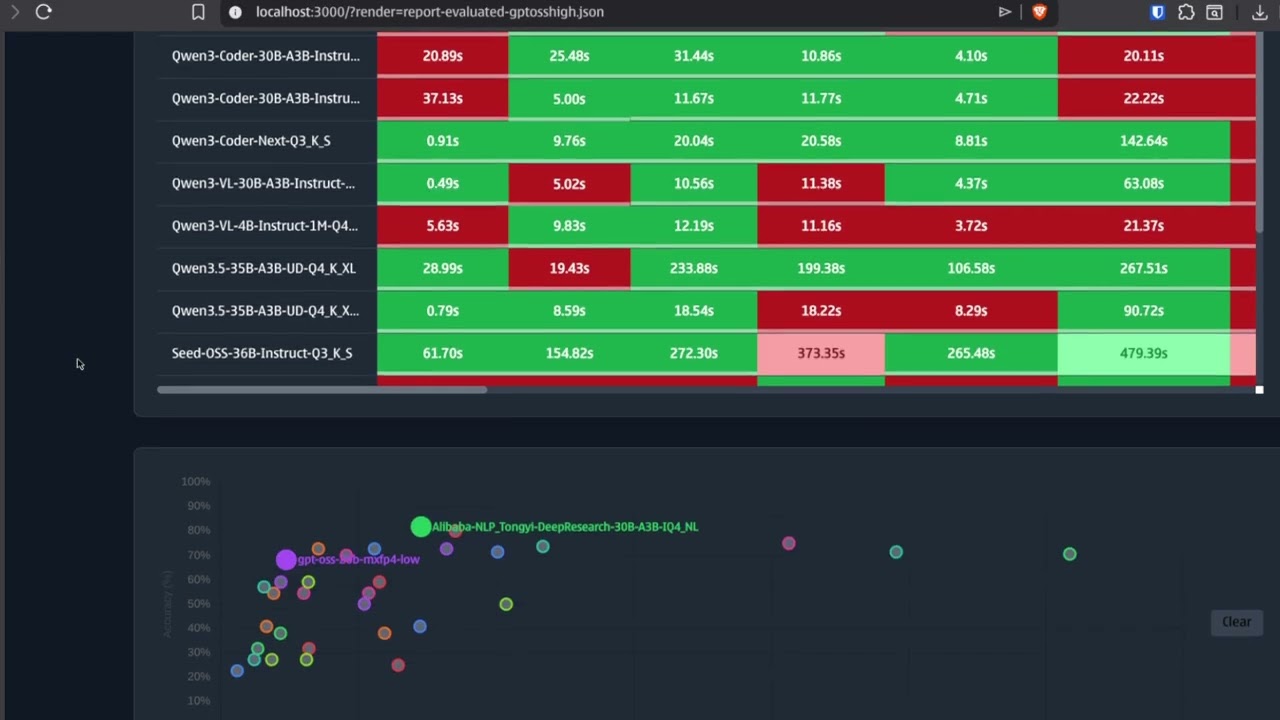Click the 267.51s cell
The height and width of the screenshot is (720, 1280).
tap(1143, 268)
